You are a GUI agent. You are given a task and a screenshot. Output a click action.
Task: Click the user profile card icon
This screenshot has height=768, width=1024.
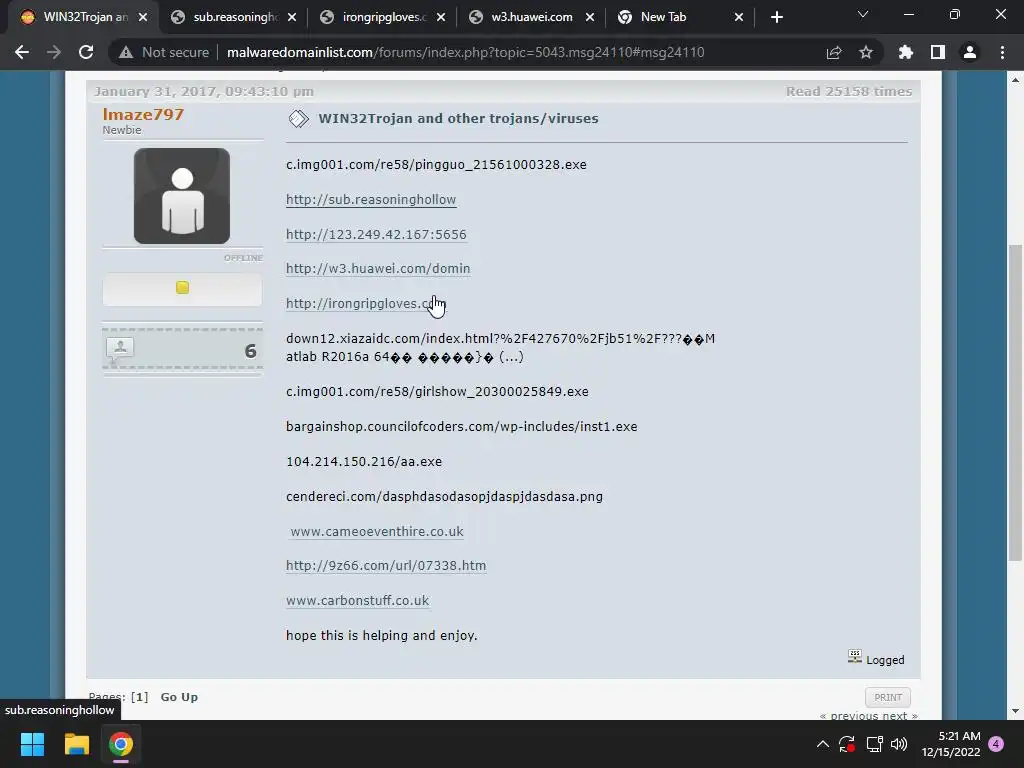[120, 350]
